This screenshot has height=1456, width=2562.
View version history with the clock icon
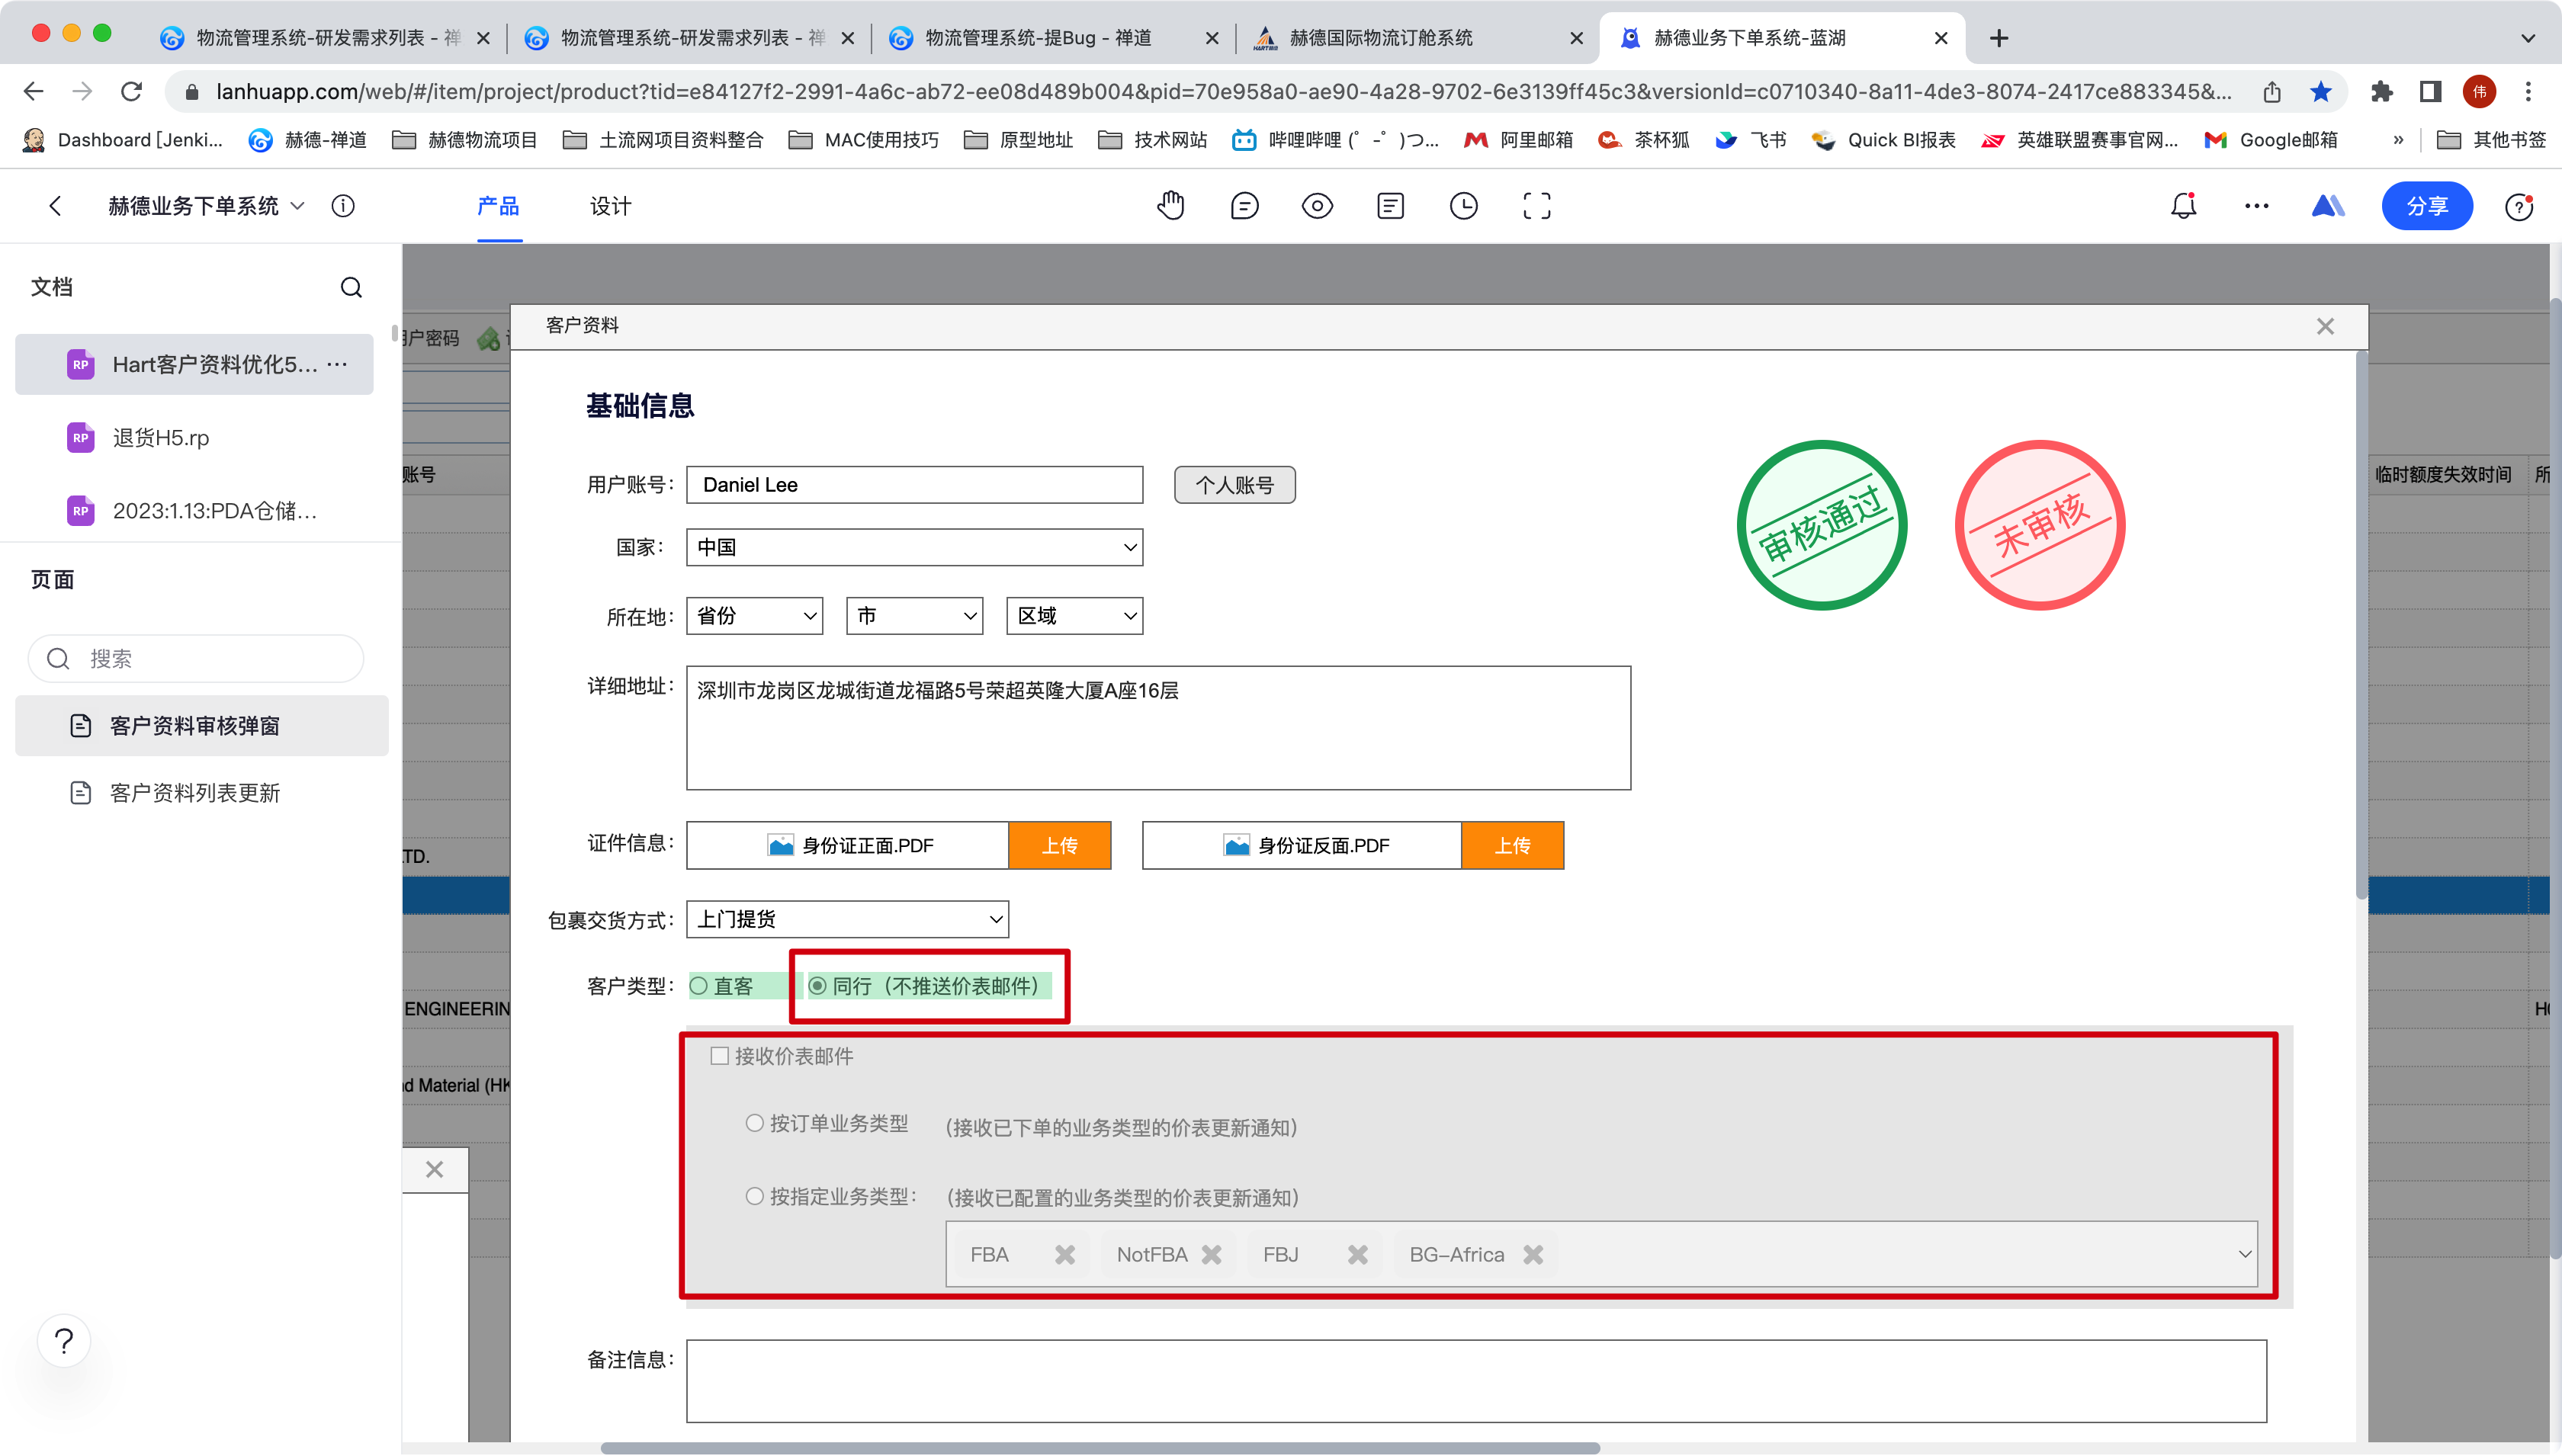tap(1463, 205)
